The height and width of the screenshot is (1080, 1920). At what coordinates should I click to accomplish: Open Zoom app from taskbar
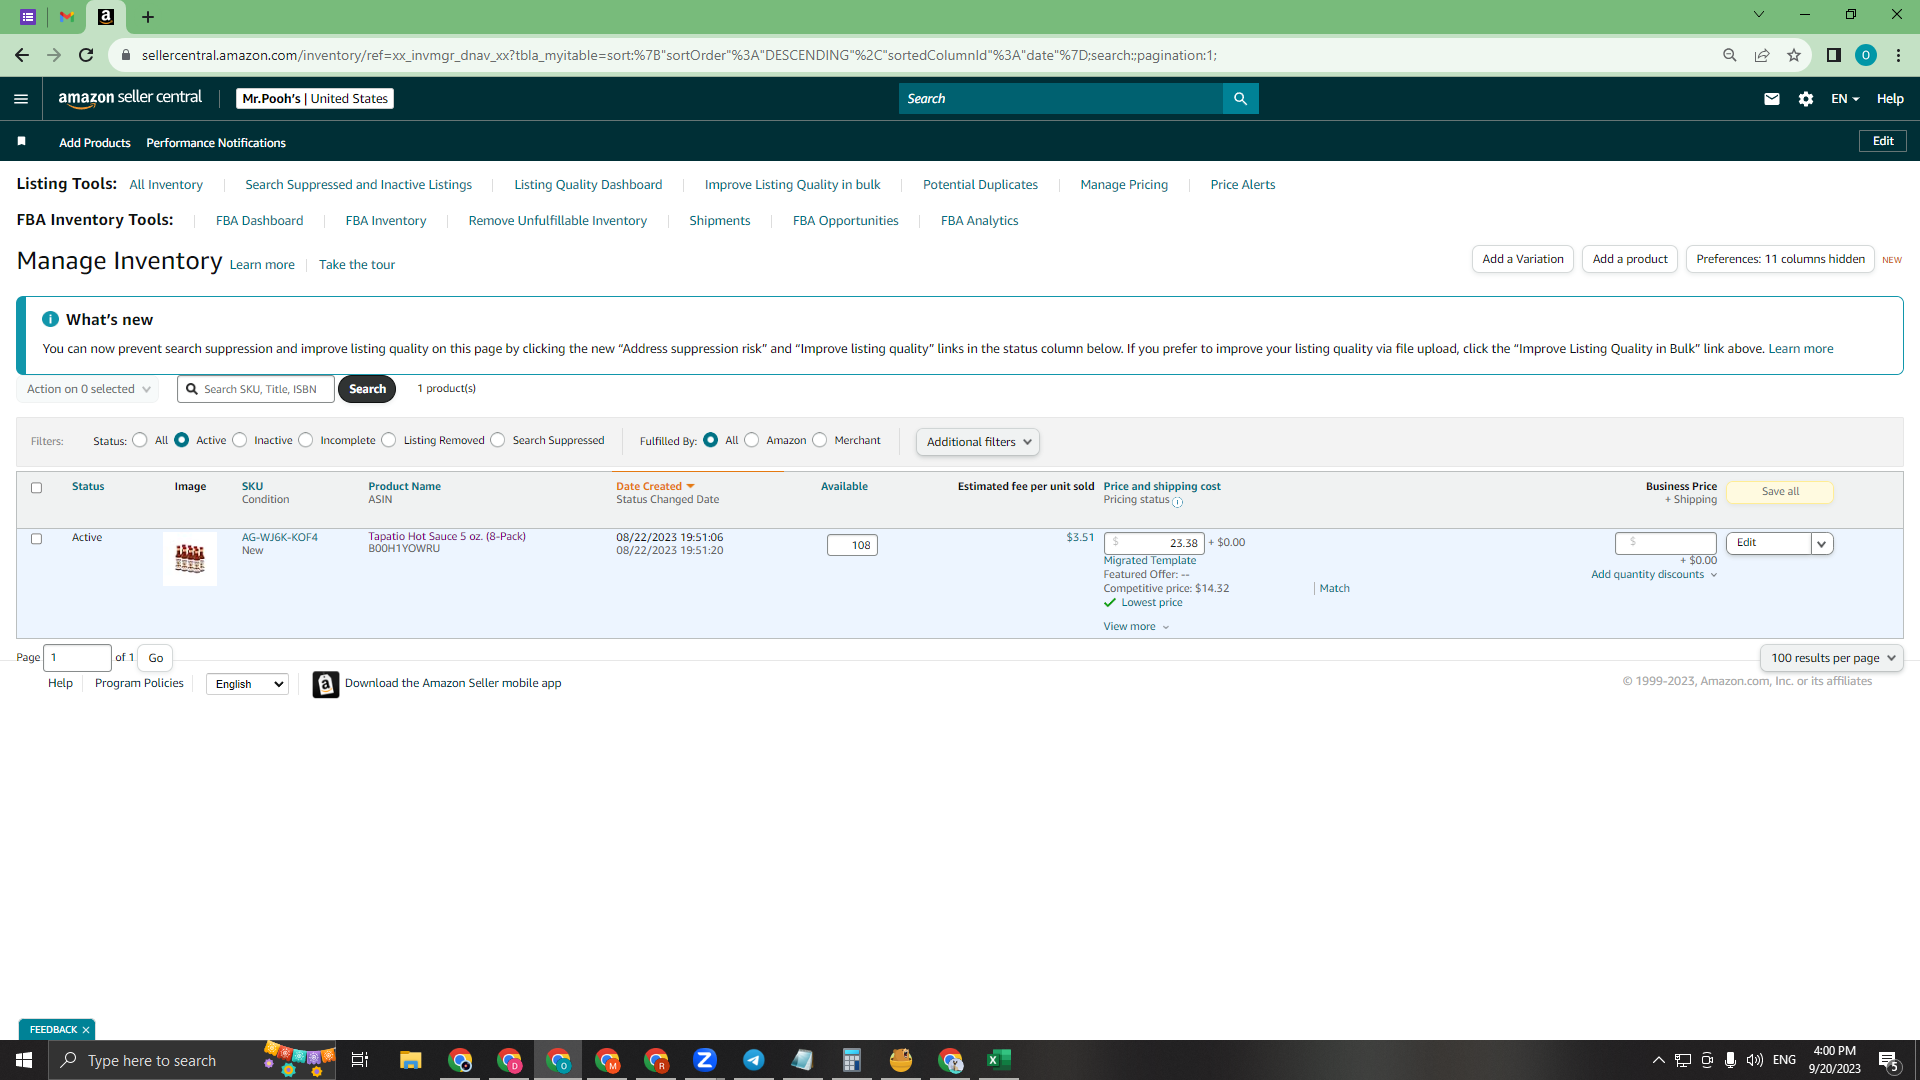pyautogui.click(x=705, y=1060)
